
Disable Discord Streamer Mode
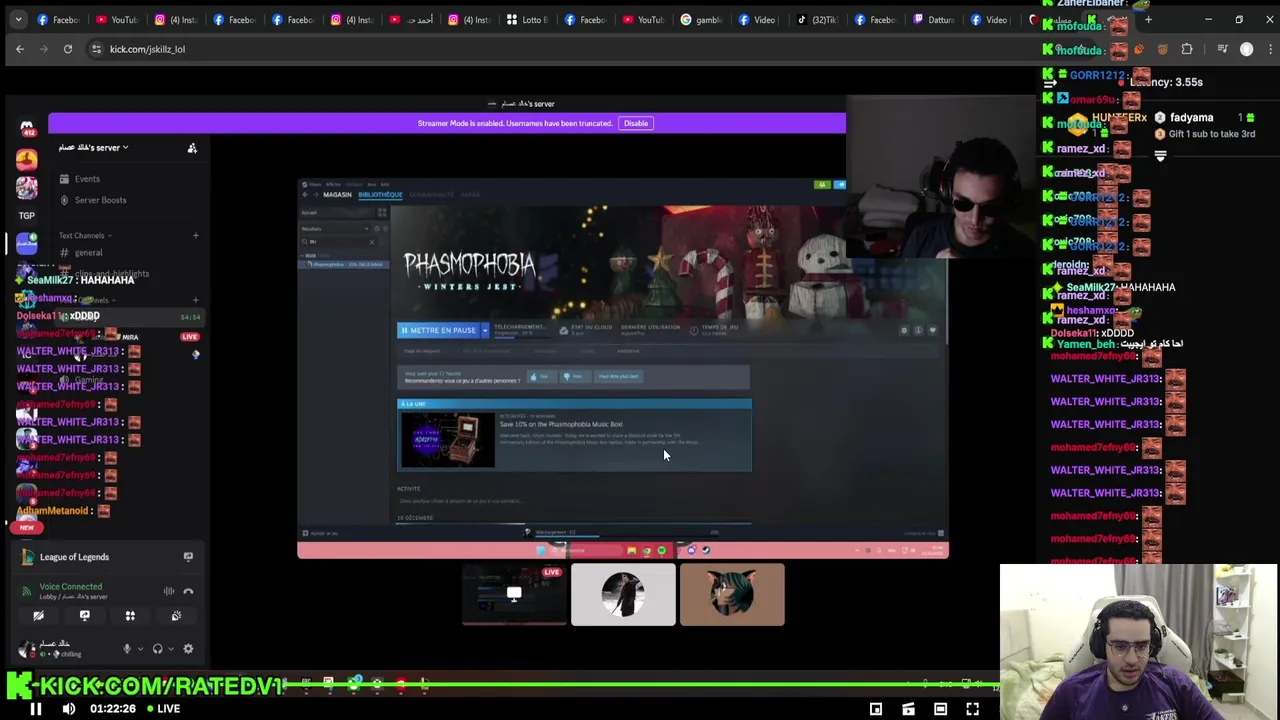click(636, 123)
